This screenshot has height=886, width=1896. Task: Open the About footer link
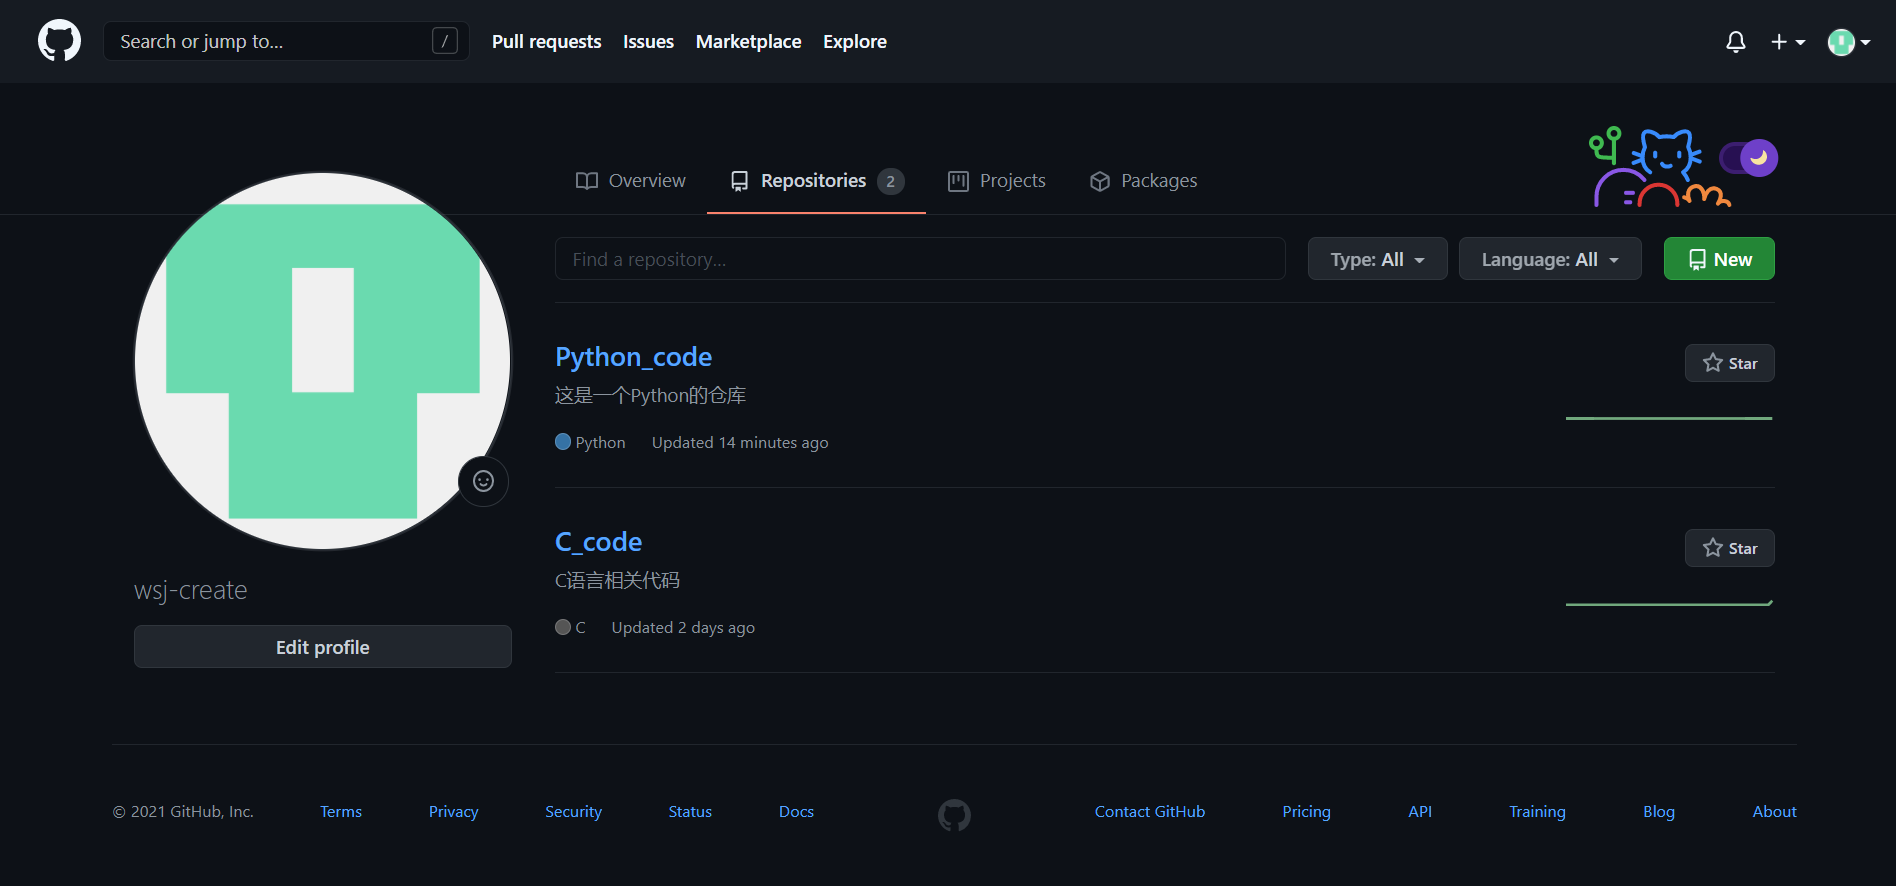point(1774,812)
